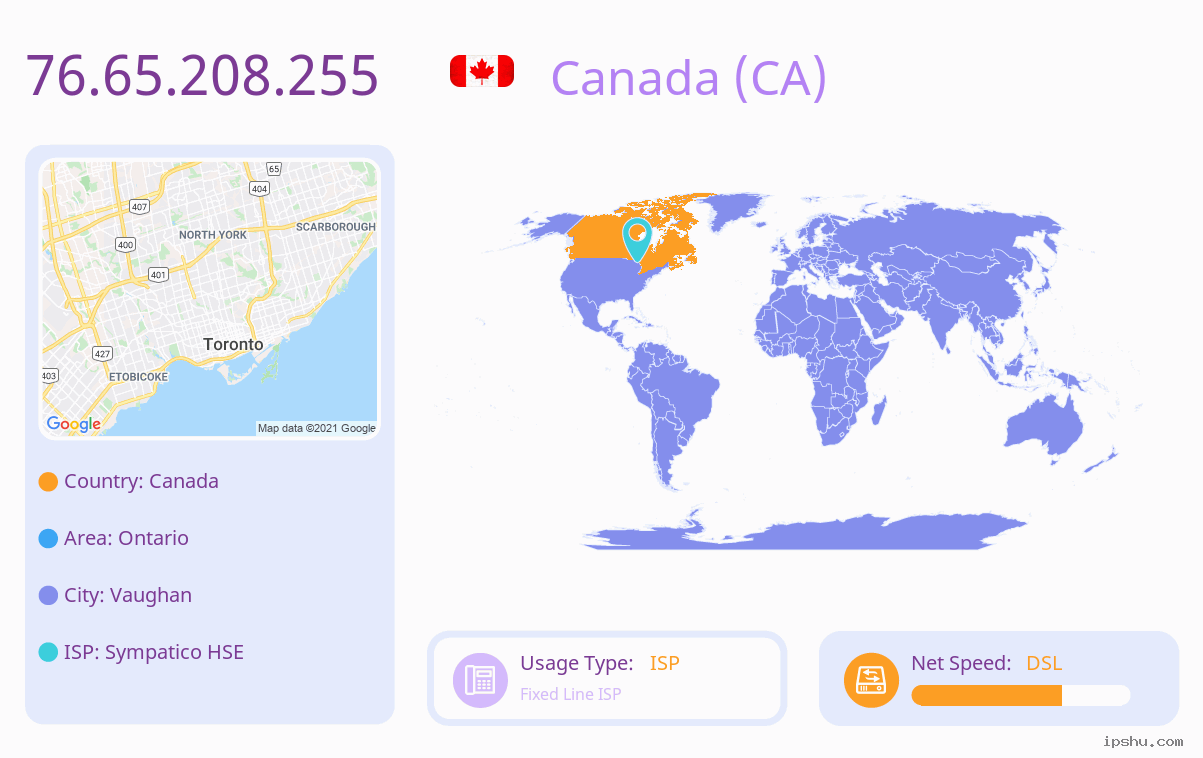Click the orange Country dot
This screenshot has height=758, width=1203.
click(x=48, y=482)
